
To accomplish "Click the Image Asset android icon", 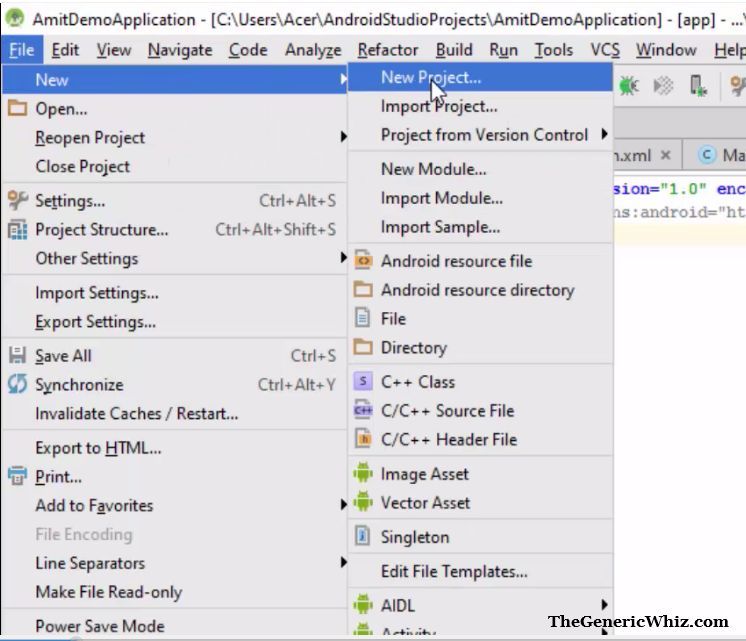I will point(363,473).
